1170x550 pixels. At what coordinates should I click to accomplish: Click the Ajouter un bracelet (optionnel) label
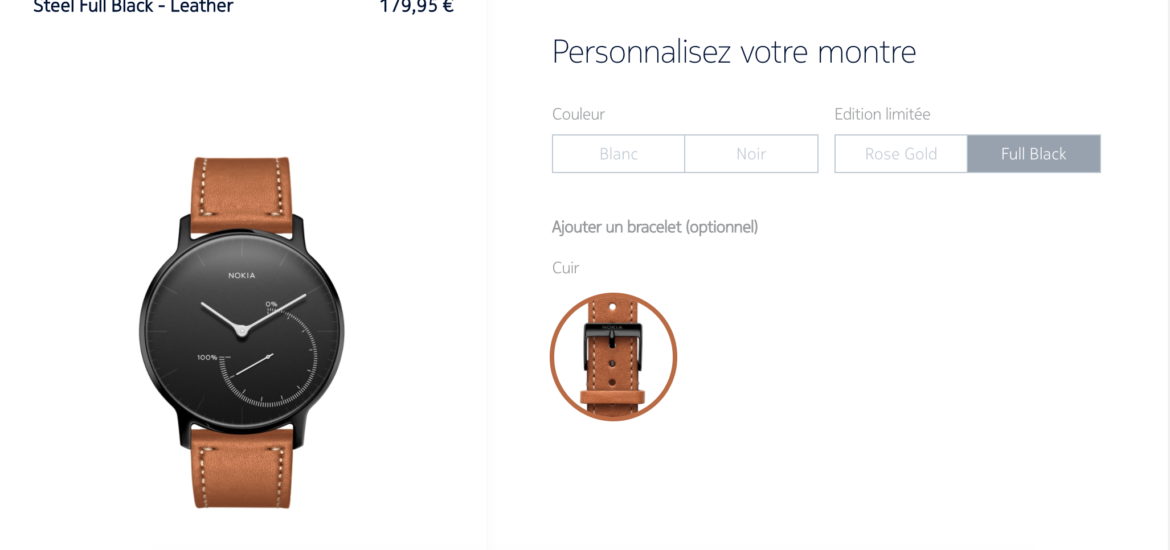pos(655,227)
